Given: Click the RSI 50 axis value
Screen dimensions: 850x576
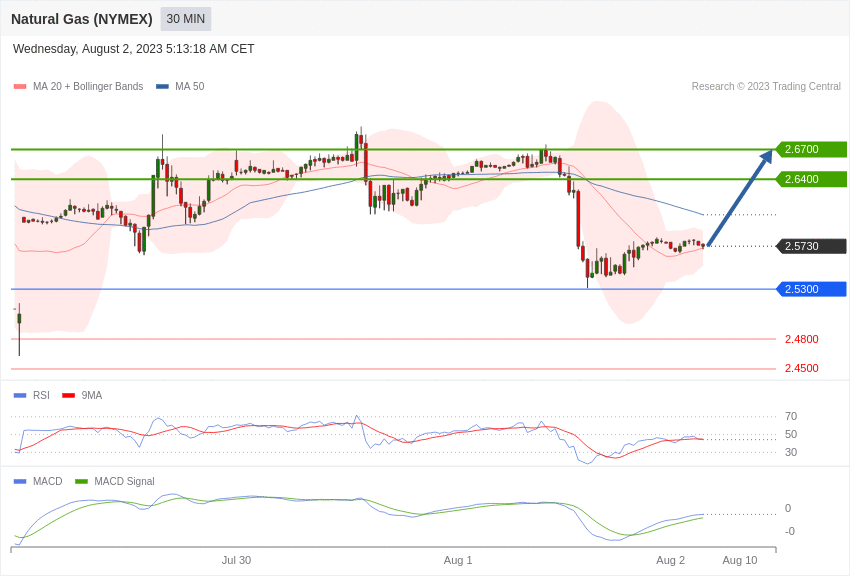Looking at the screenshot, I should (x=791, y=434).
